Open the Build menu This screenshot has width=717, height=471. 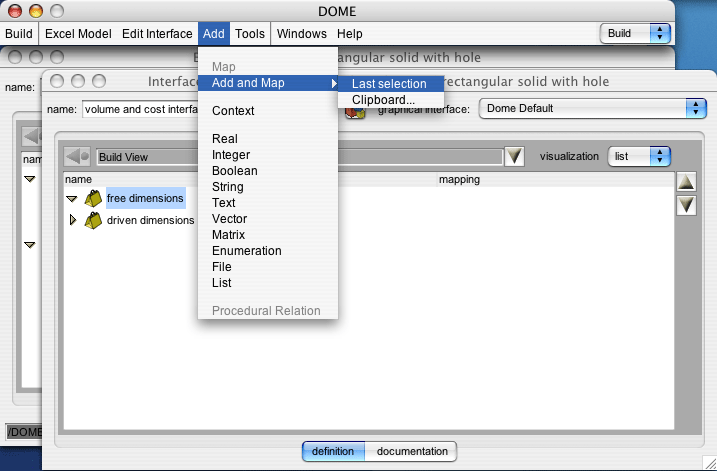pyautogui.click(x=19, y=34)
